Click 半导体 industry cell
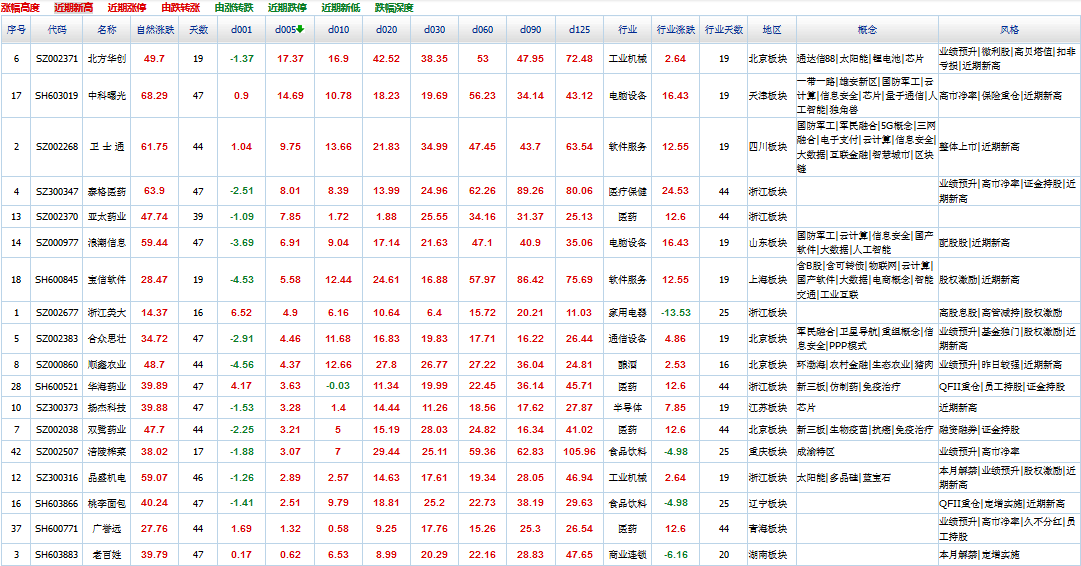Screen dimensions: 1081x566 coord(627,407)
